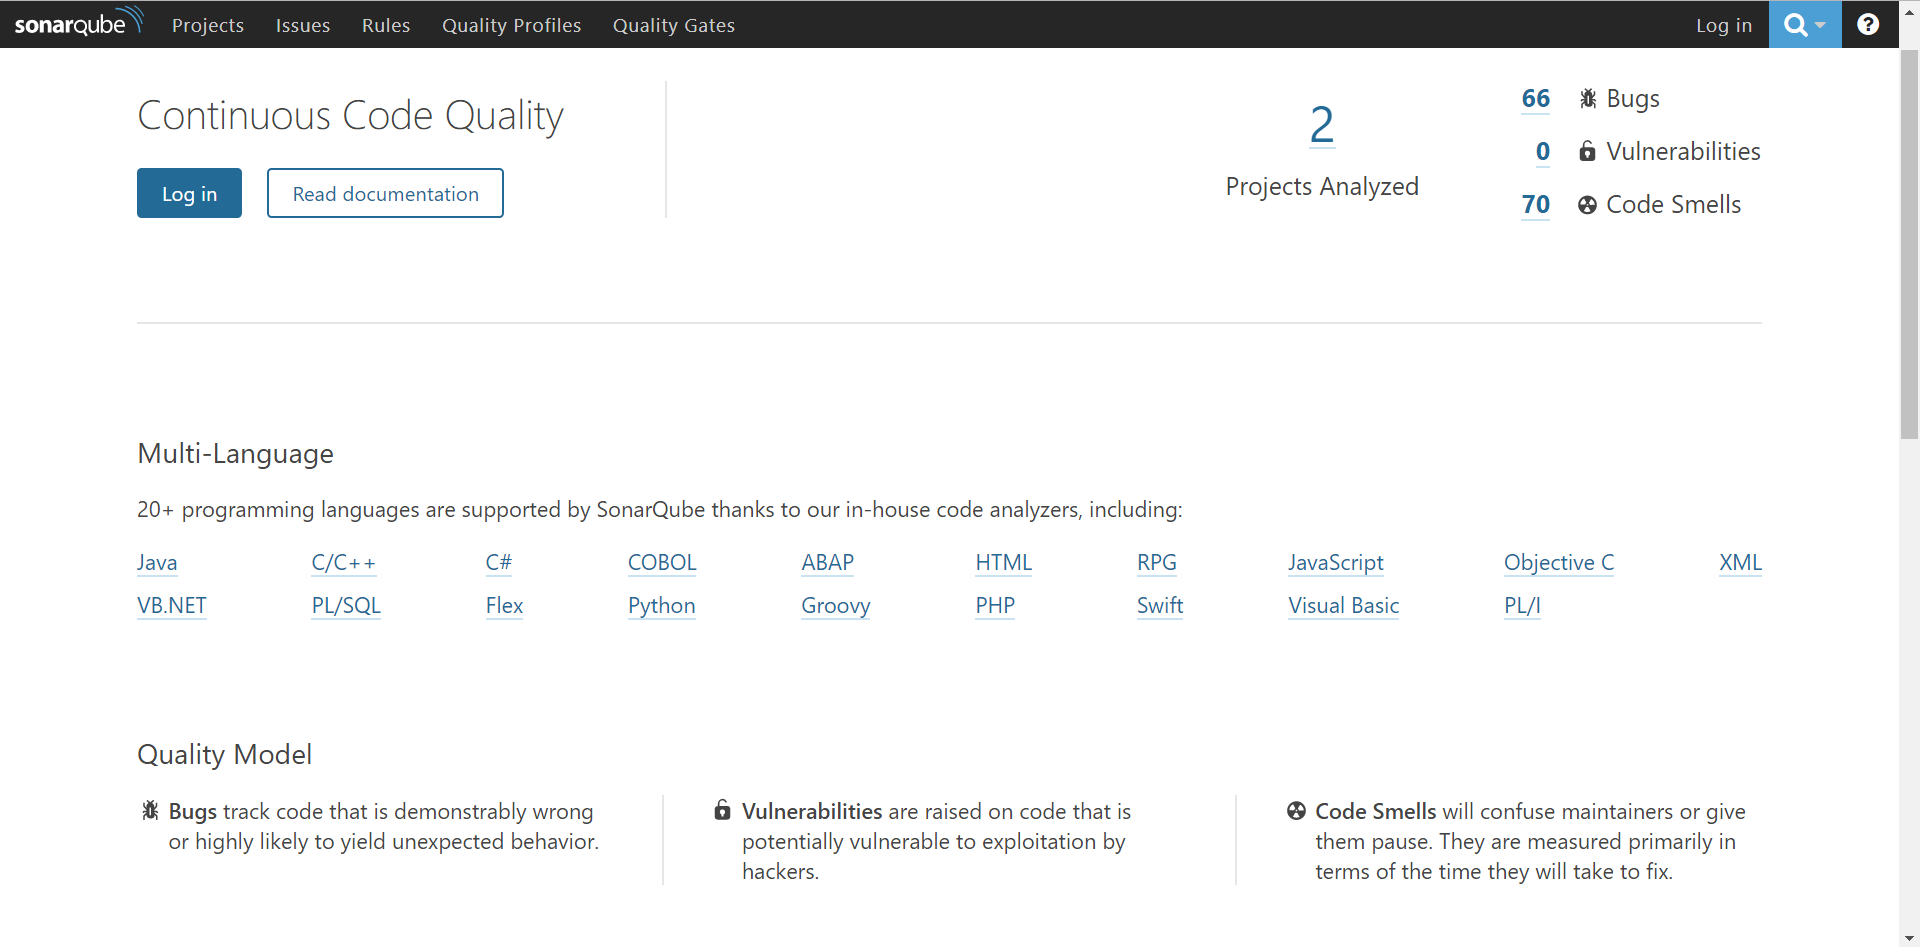
Task: Click the lock icon beside Vulnerabilities count
Action: coord(1587,151)
